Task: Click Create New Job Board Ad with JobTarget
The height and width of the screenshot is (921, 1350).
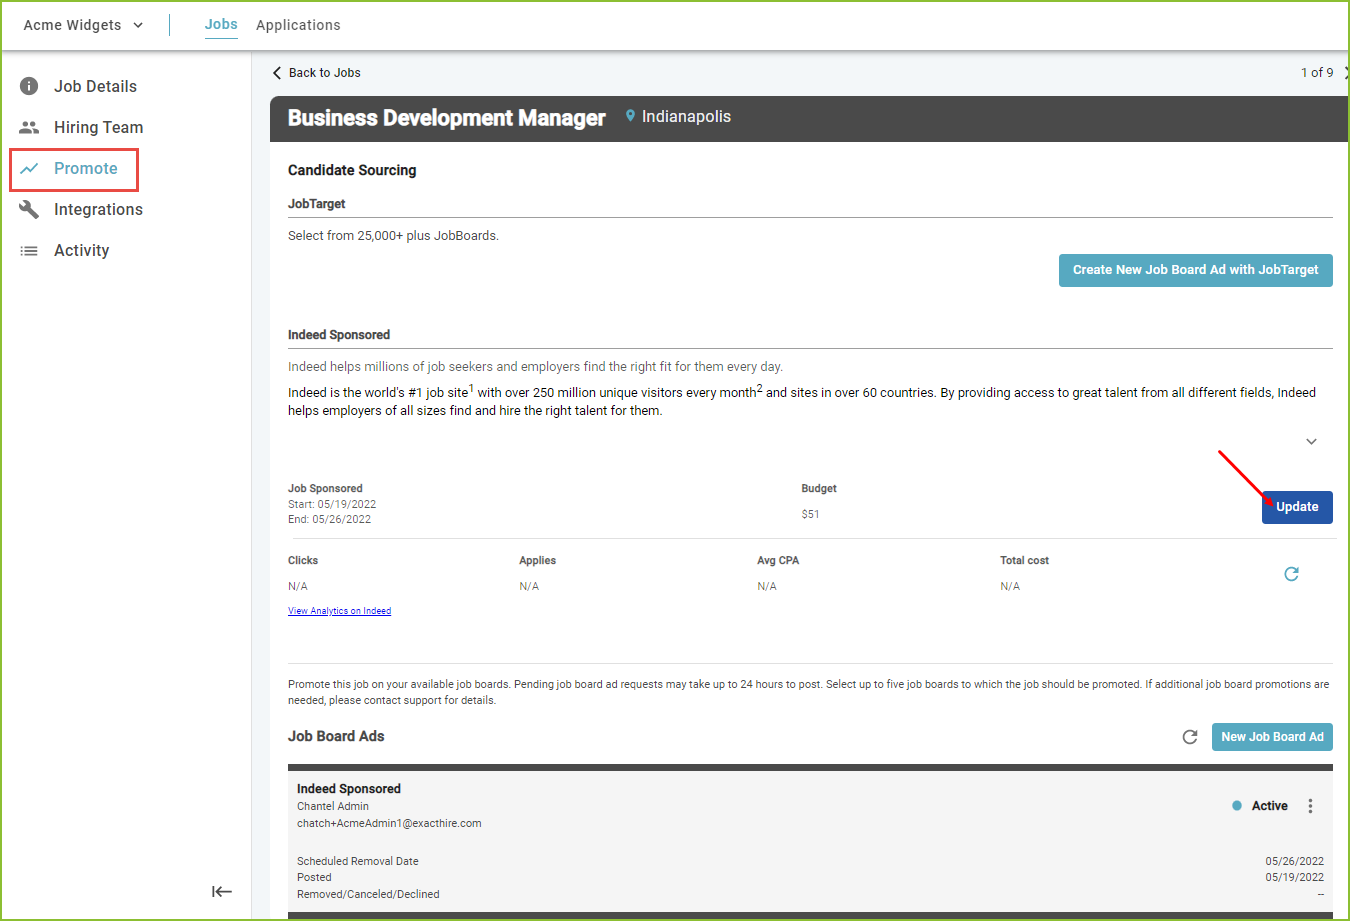Action: coord(1195,270)
